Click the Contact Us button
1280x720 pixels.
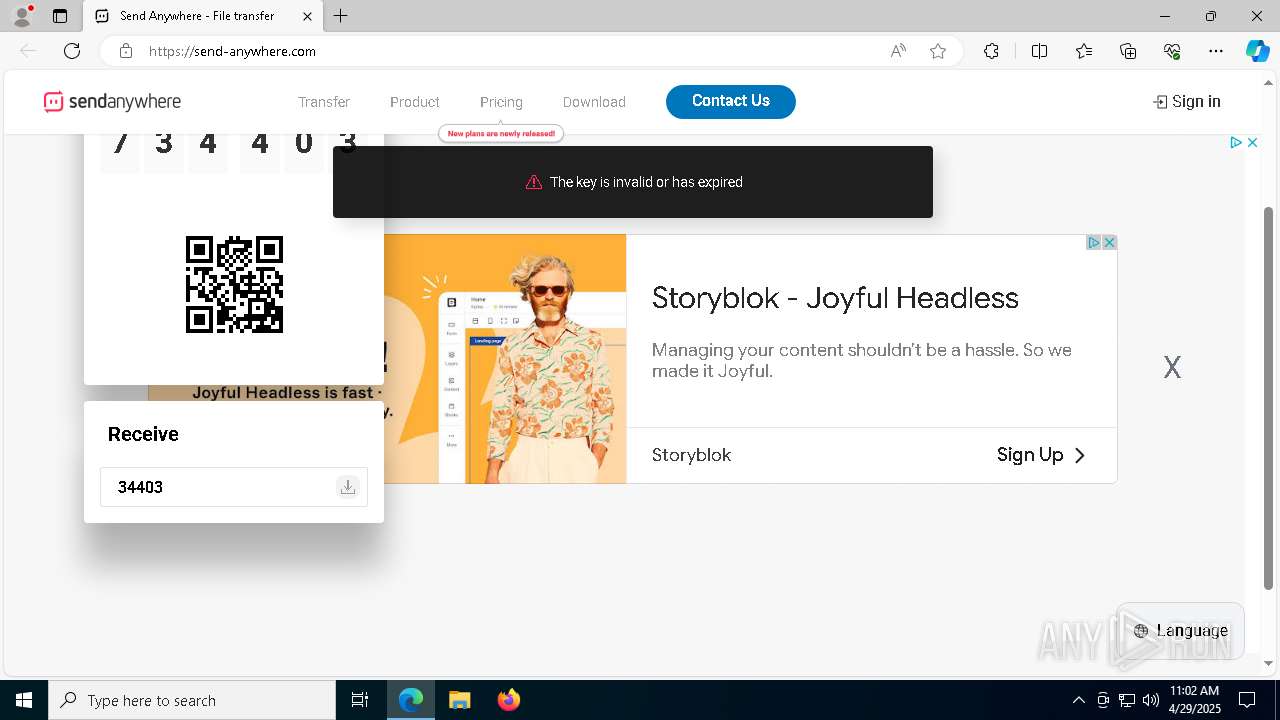pyautogui.click(x=731, y=101)
